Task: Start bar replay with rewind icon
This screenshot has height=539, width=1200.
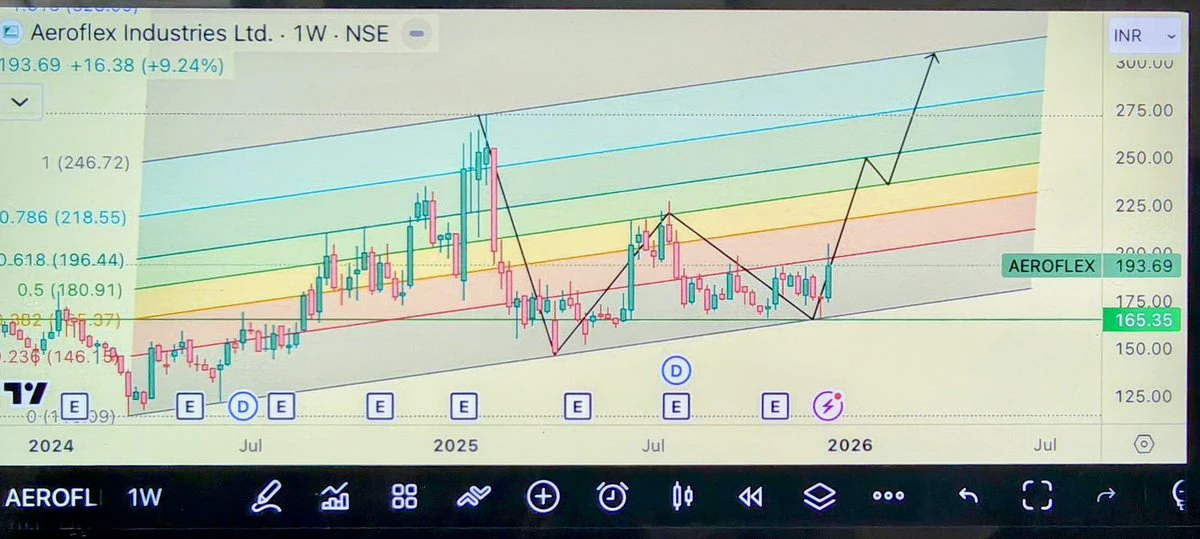Action: [750, 497]
